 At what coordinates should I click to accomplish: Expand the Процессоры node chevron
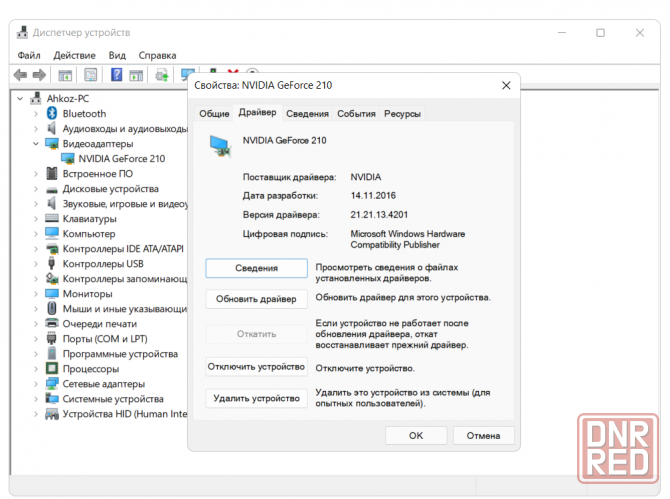pyautogui.click(x=36, y=369)
